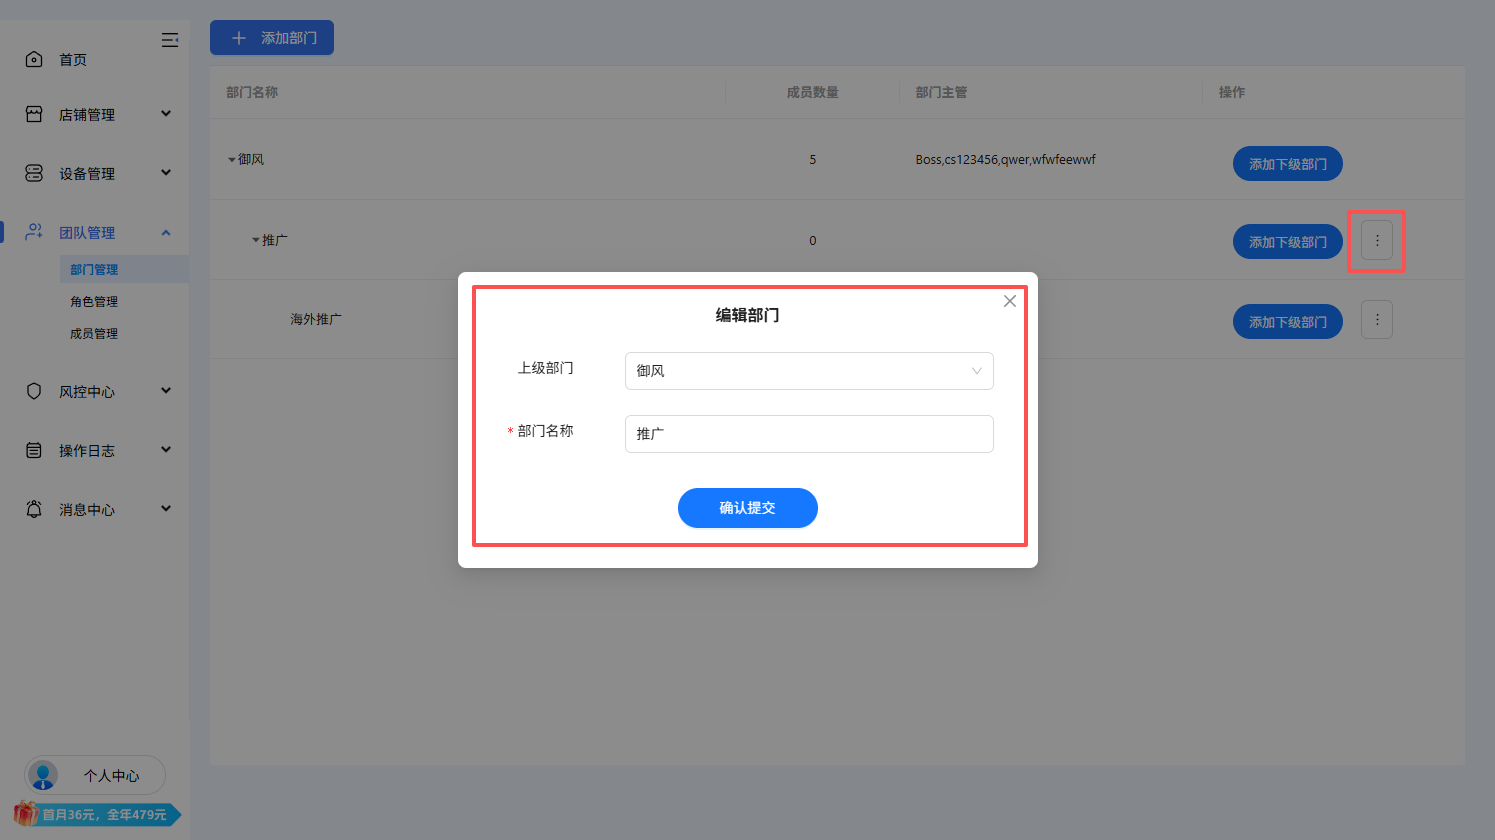The height and width of the screenshot is (840, 1495).
Task: Select the 风控中心 shield icon
Action: (34, 391)
